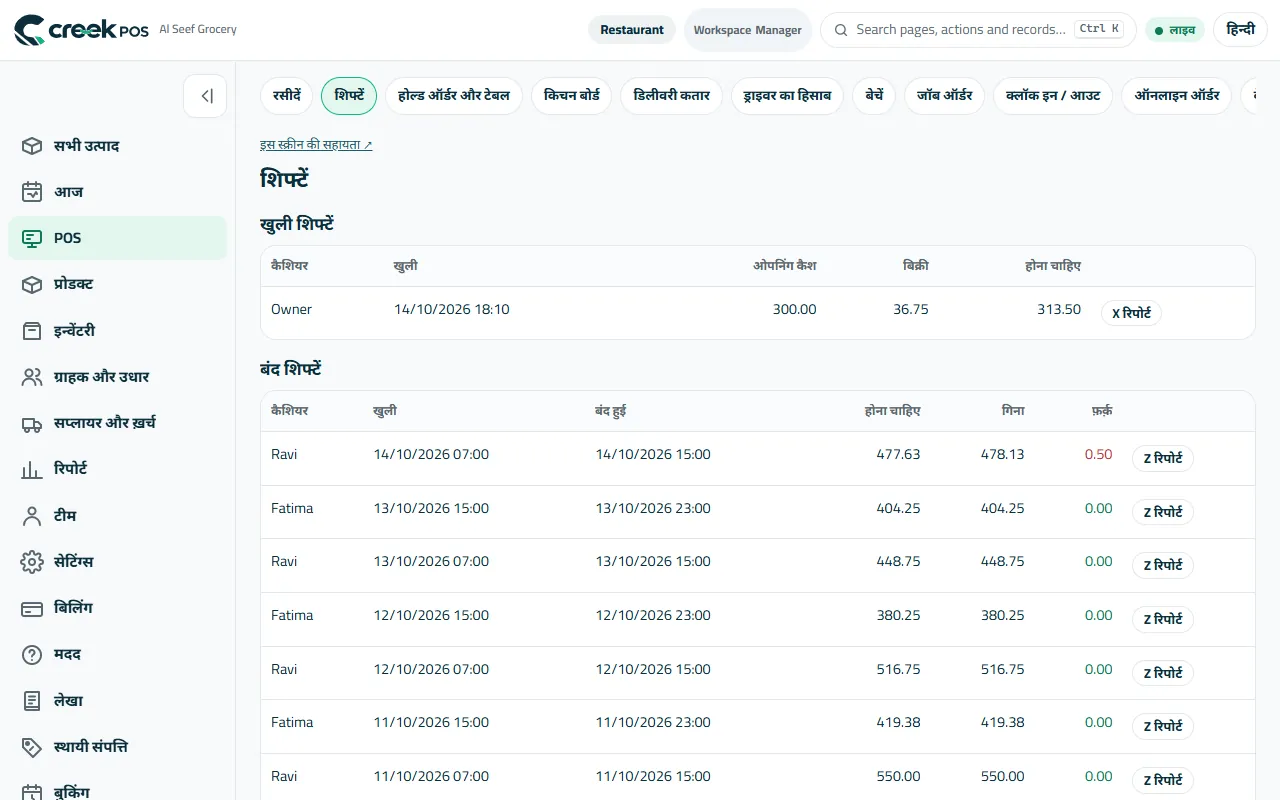Click the Restaurant mode button
The width and height of the screenshot is (1280, 800).
click(x=632, y=30)
